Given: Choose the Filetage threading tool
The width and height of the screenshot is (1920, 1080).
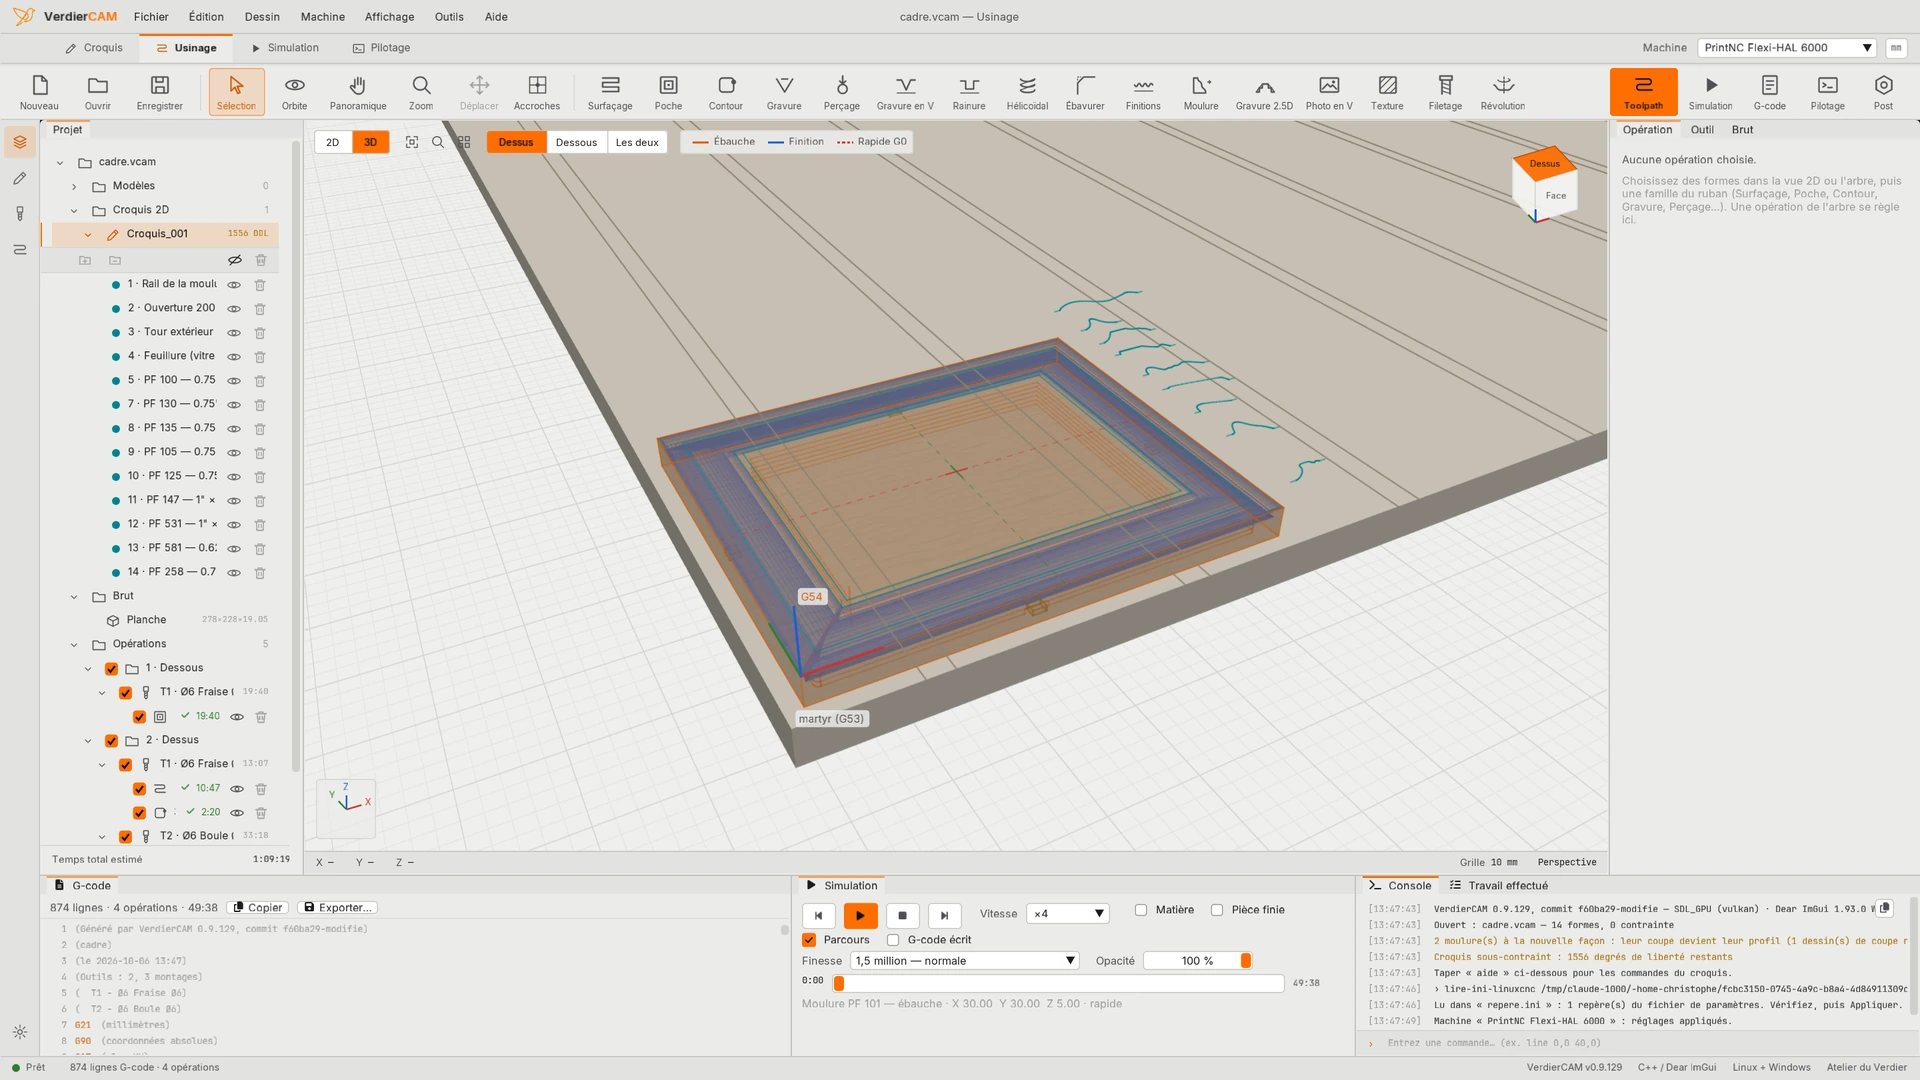Looking at the screenshot, I should 1445,92.
